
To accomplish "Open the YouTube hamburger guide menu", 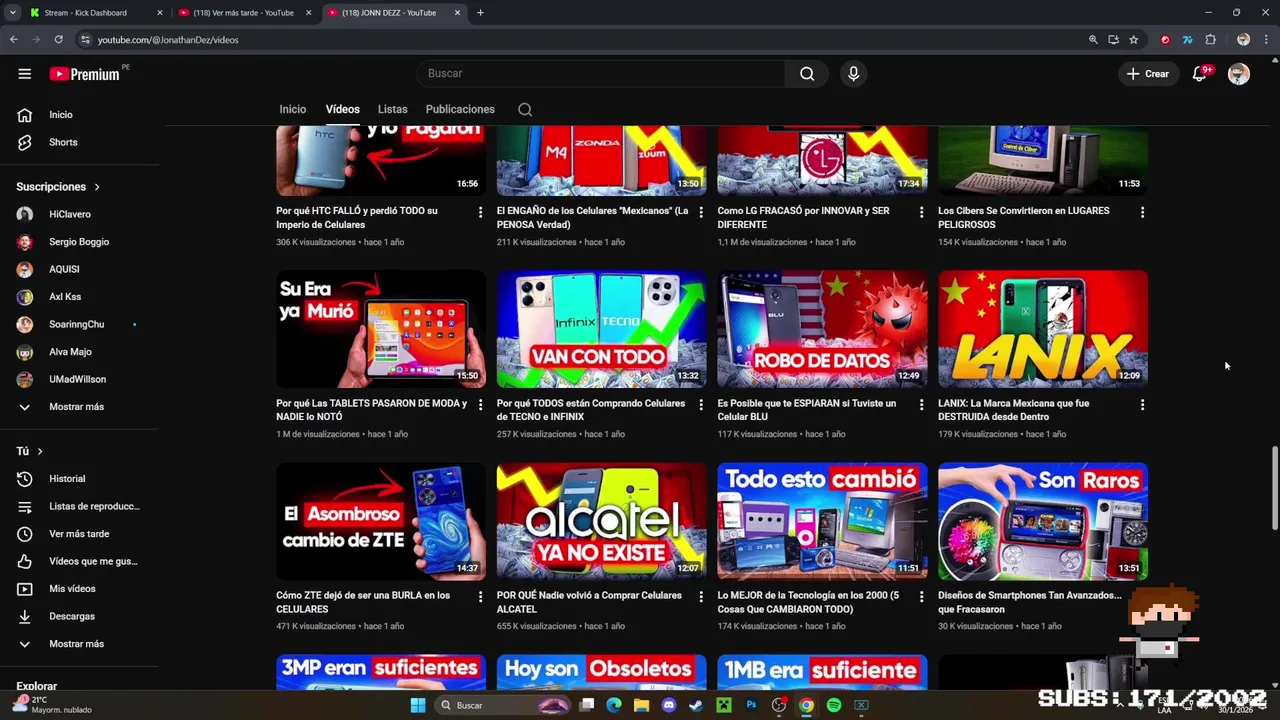I will coord(24,74).
